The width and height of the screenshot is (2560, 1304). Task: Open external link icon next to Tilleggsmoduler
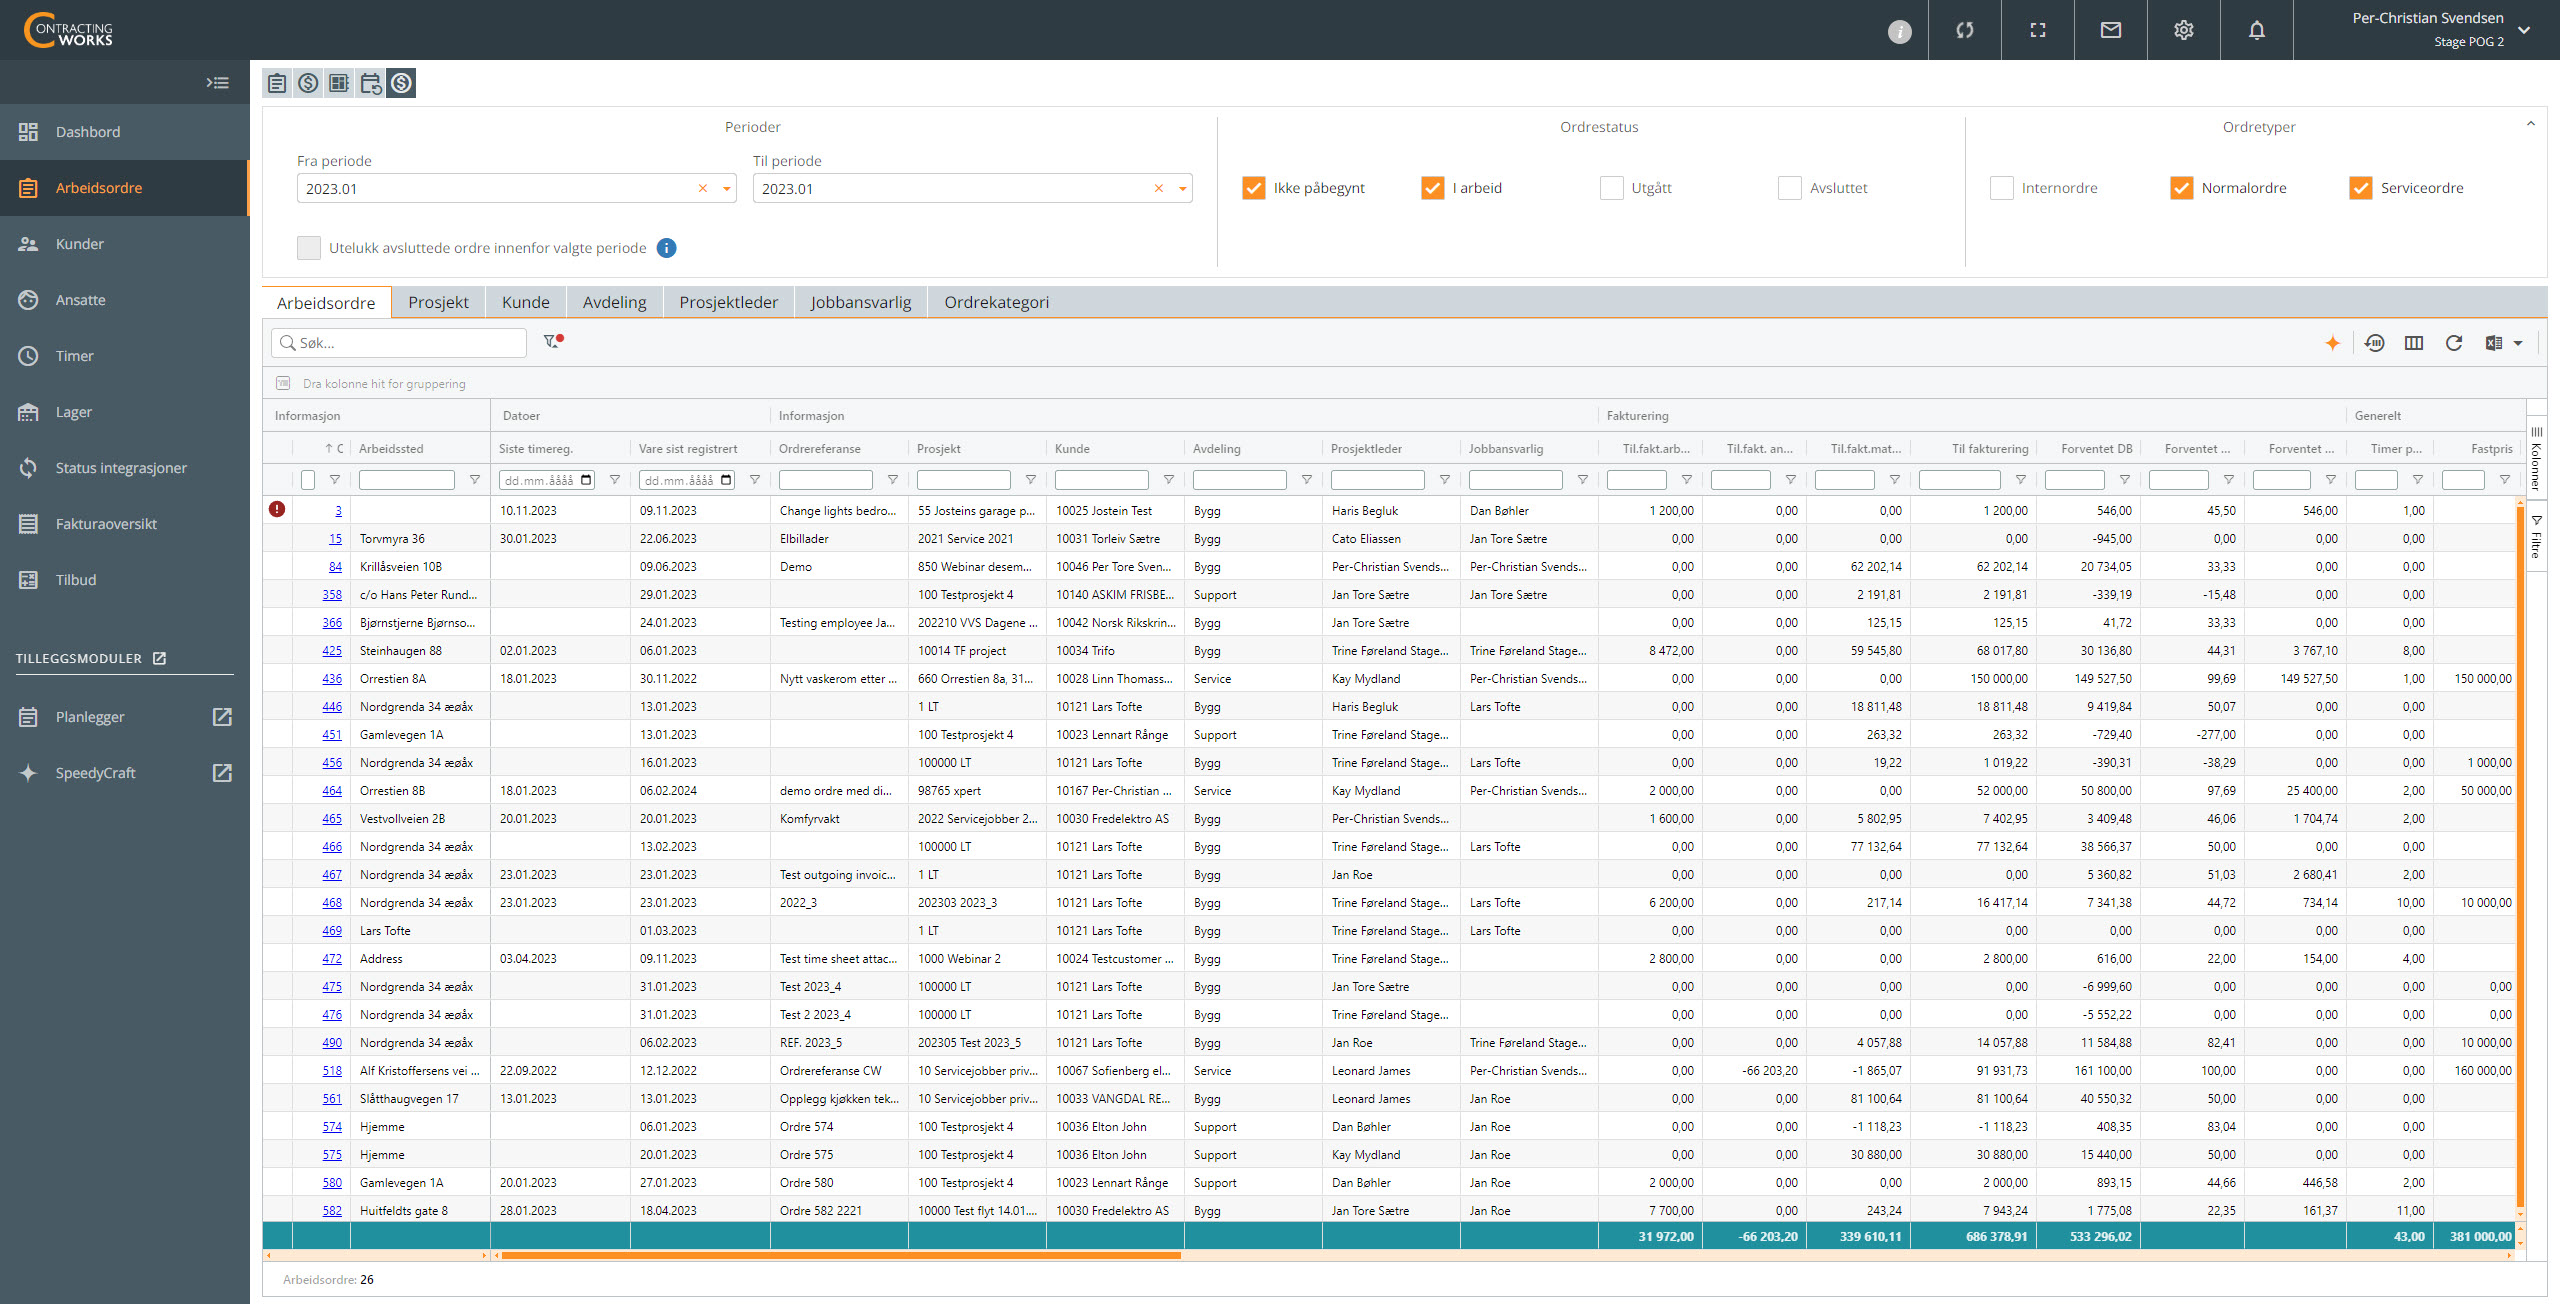point(159,658)
